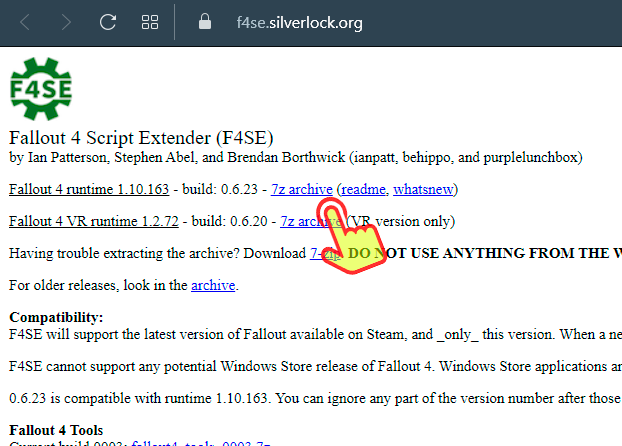Click the Fallout 4 Script Extender heading
This screenshot has width=622, height=446.
click(141, 138)
